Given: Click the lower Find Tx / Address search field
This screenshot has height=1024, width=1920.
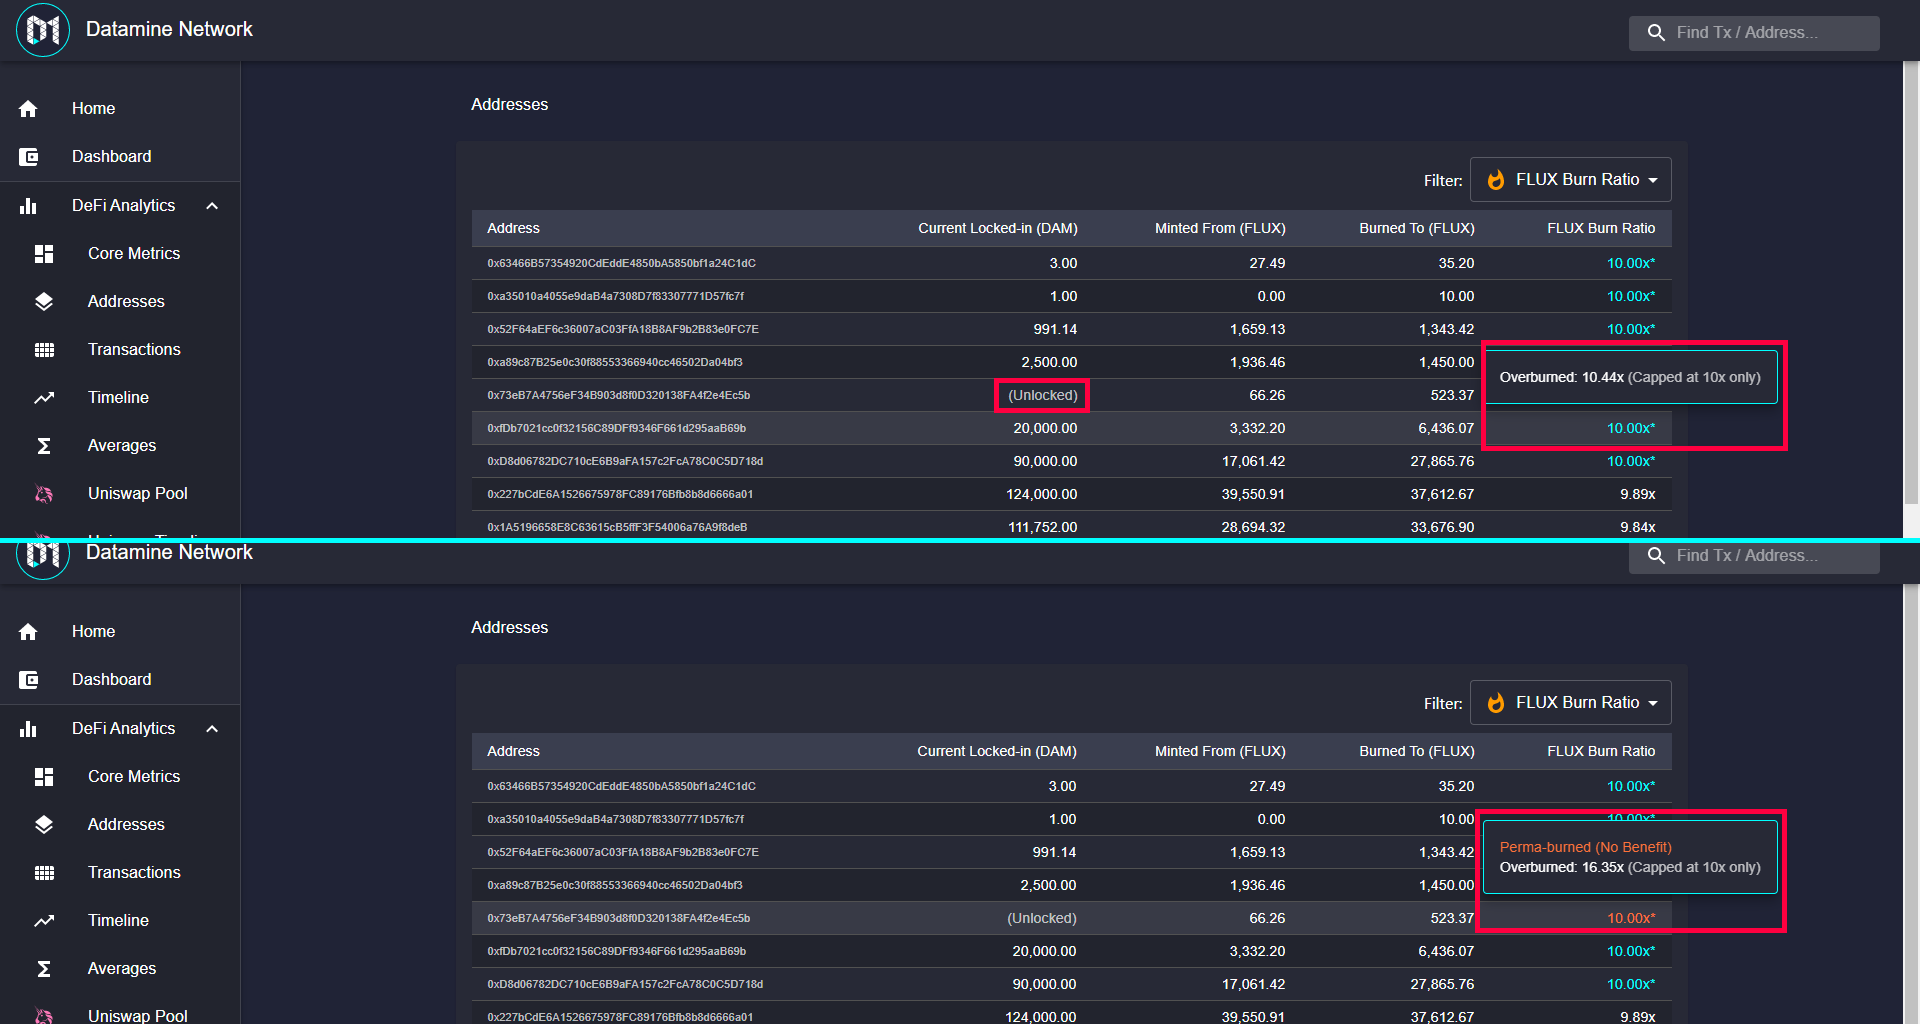Looking at the screenshot, I should click(1754, 556).
